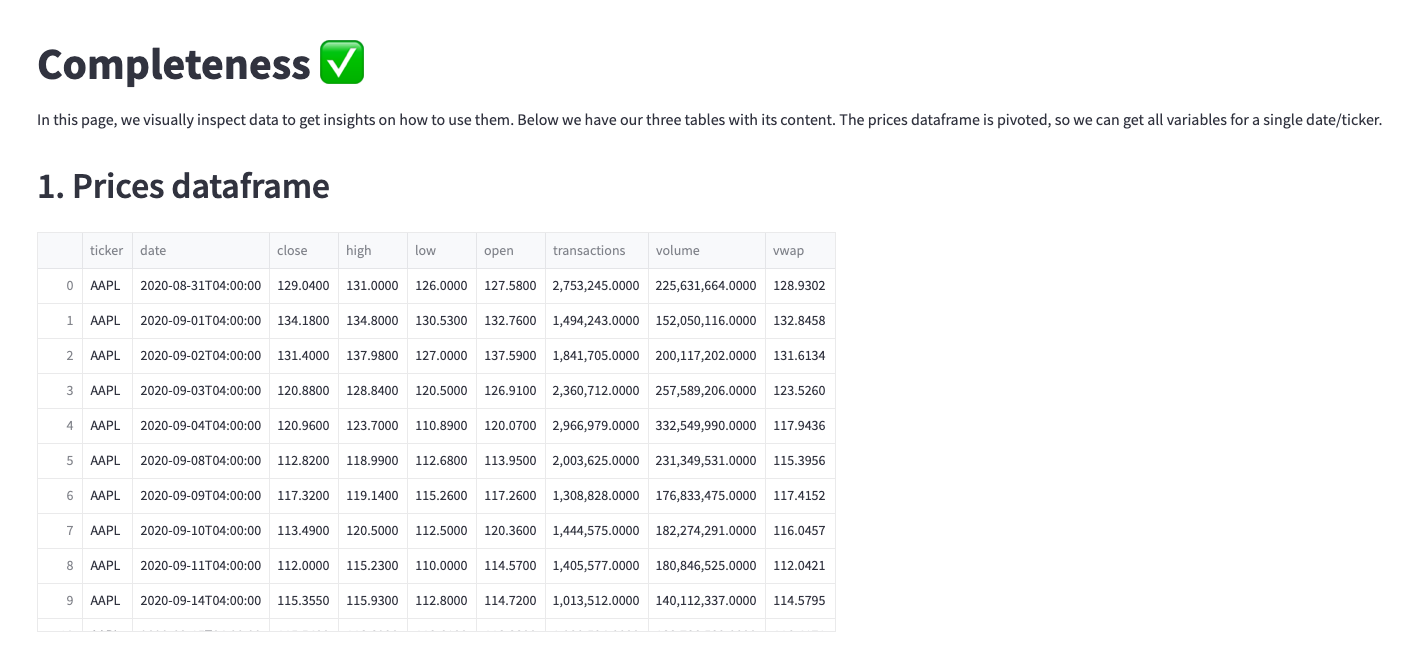This screenshot has width=1408, height=662.
Task: Sort by the date column header
Action: pos(201,251)
